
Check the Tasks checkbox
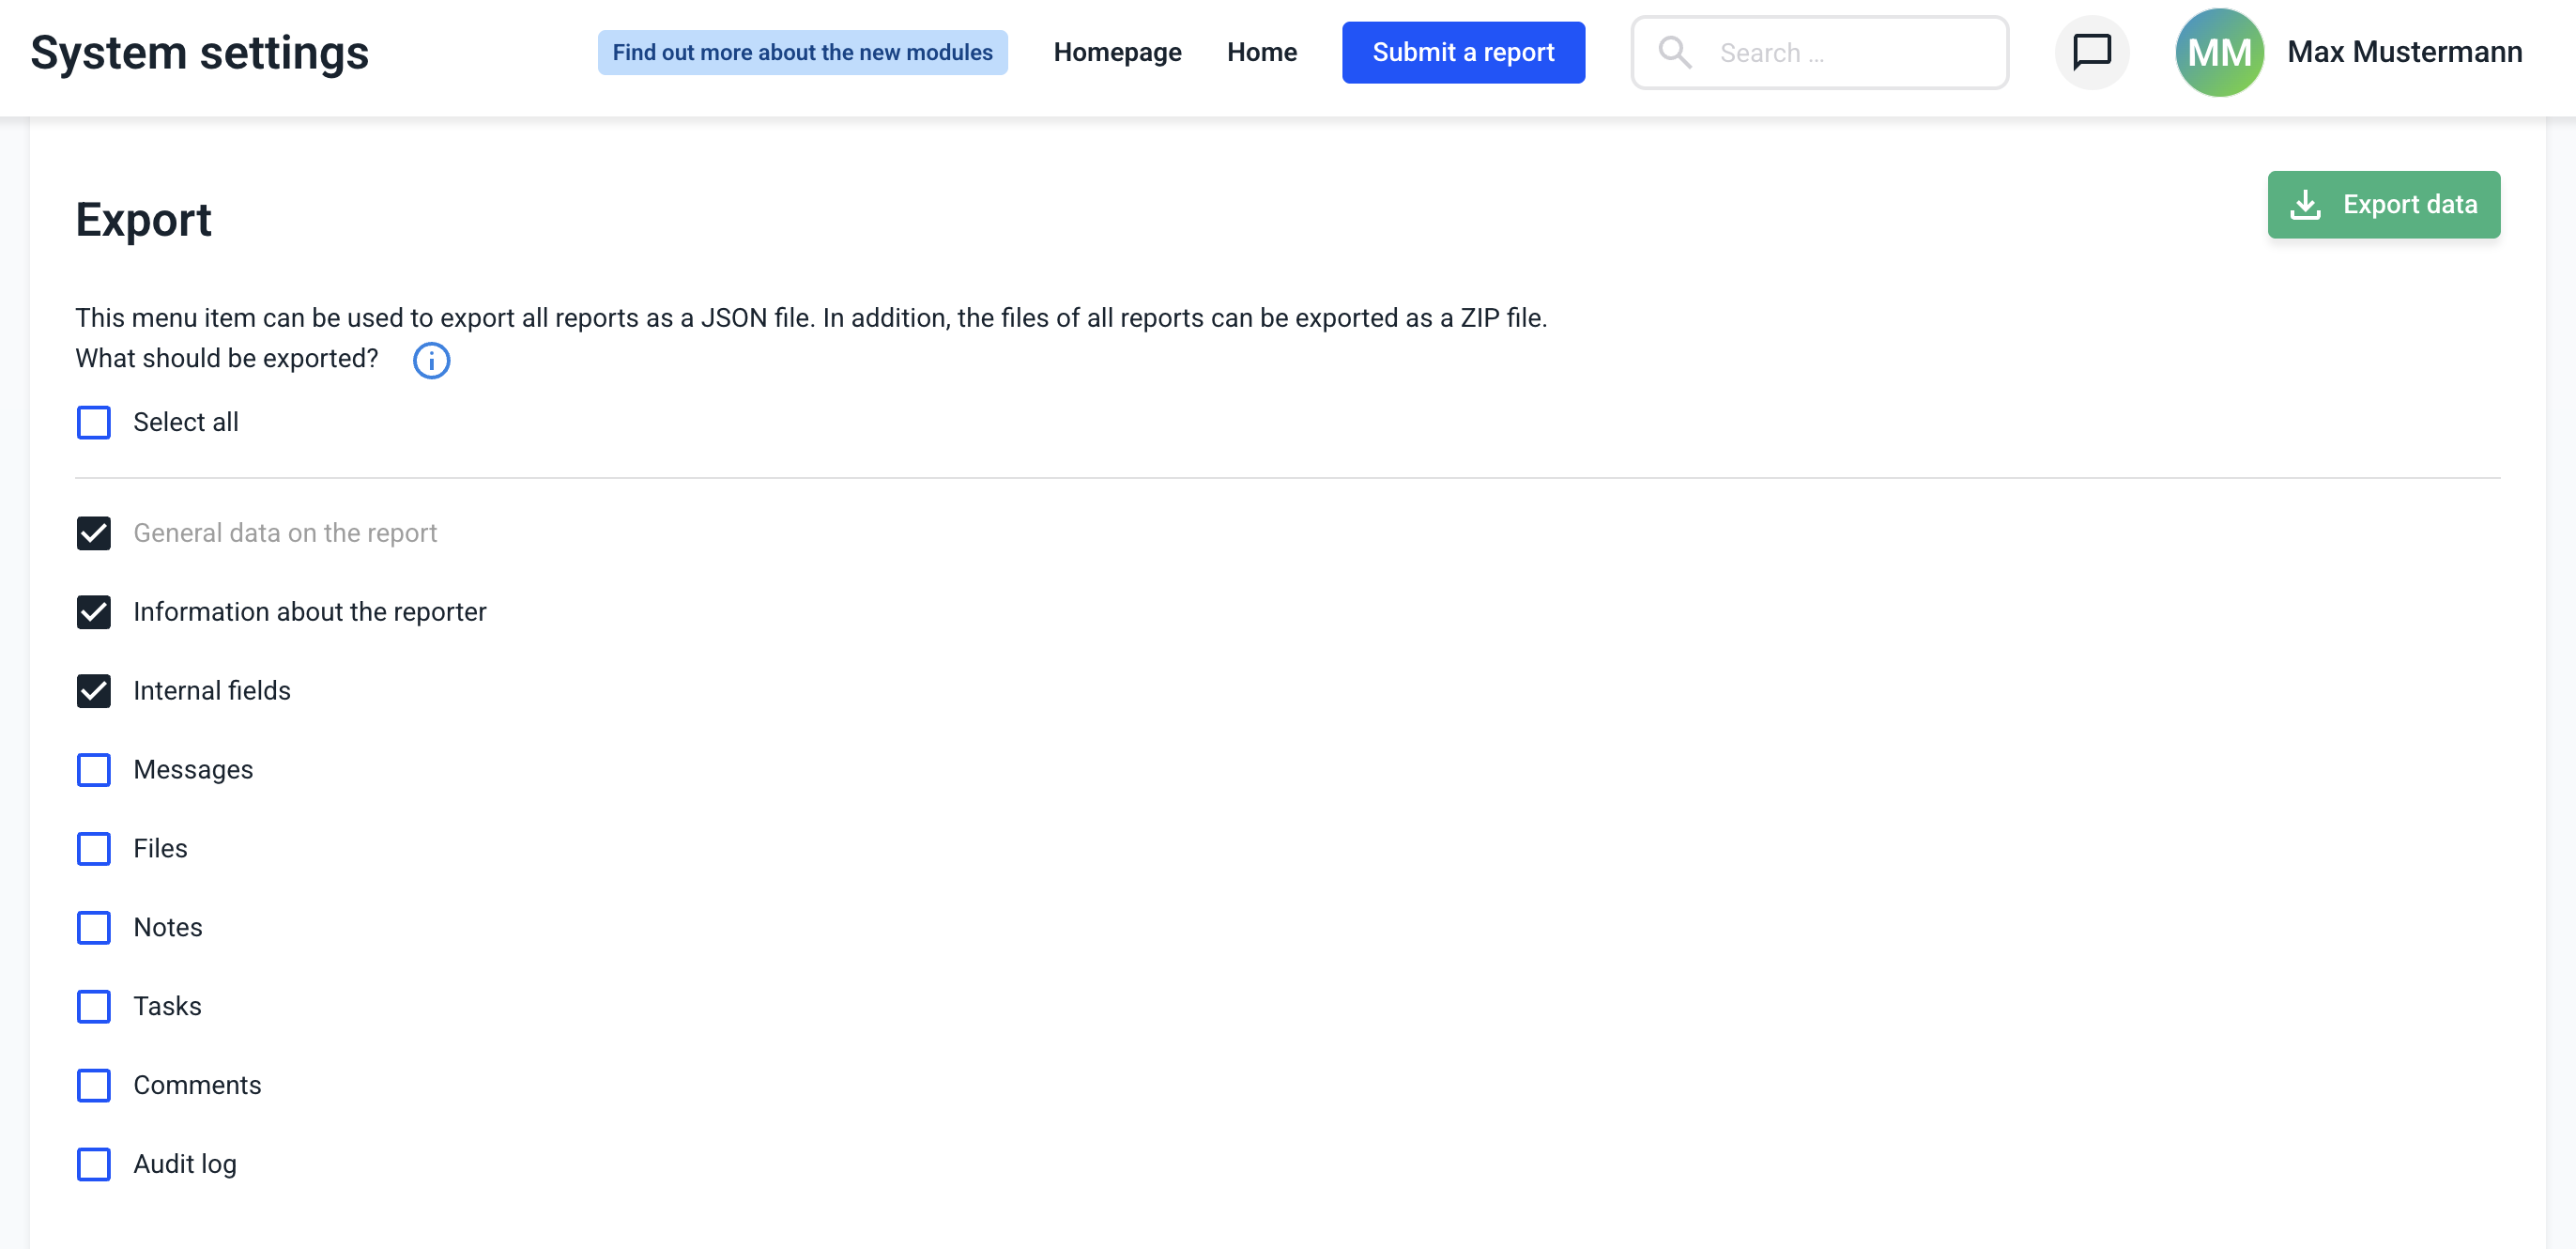[x=94, y=1006]
